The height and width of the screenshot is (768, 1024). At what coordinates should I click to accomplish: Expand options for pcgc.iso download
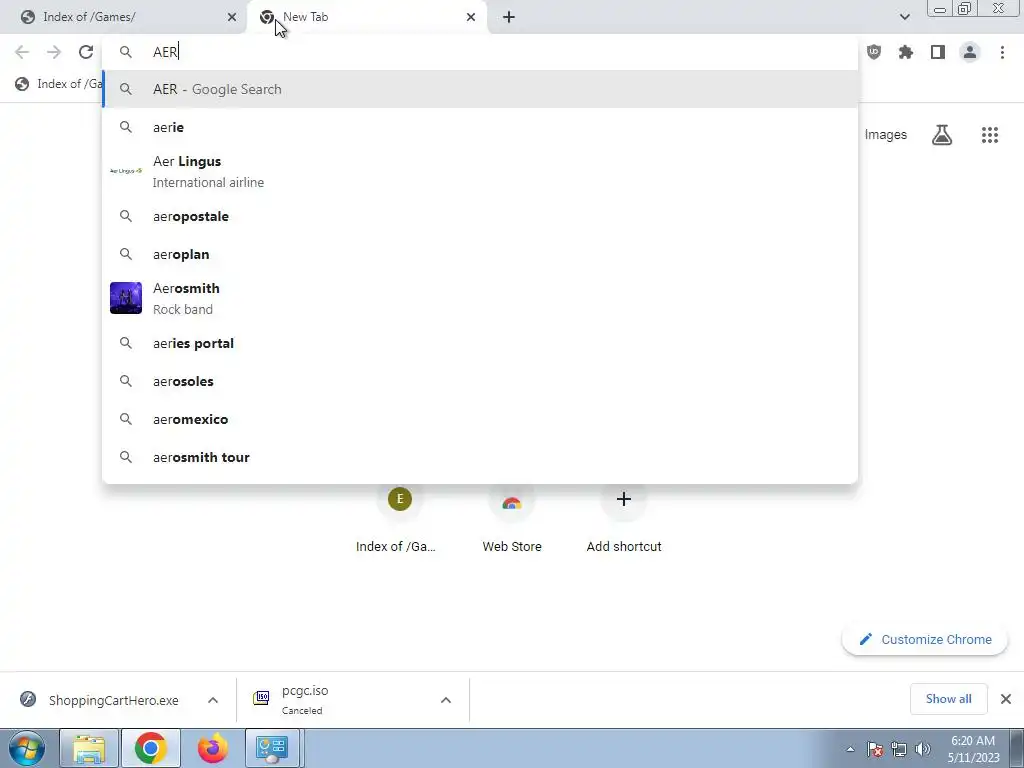[x=446, y=700]
